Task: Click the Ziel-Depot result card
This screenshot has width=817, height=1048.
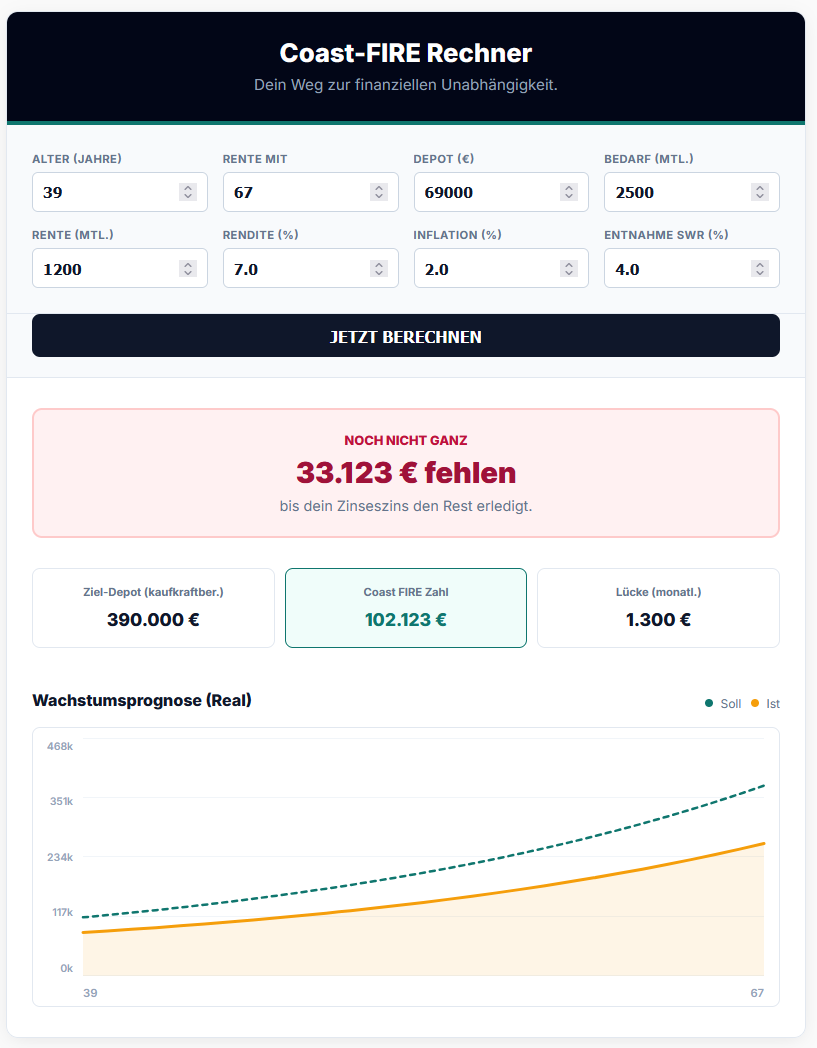Action: [x=153, y=608]
